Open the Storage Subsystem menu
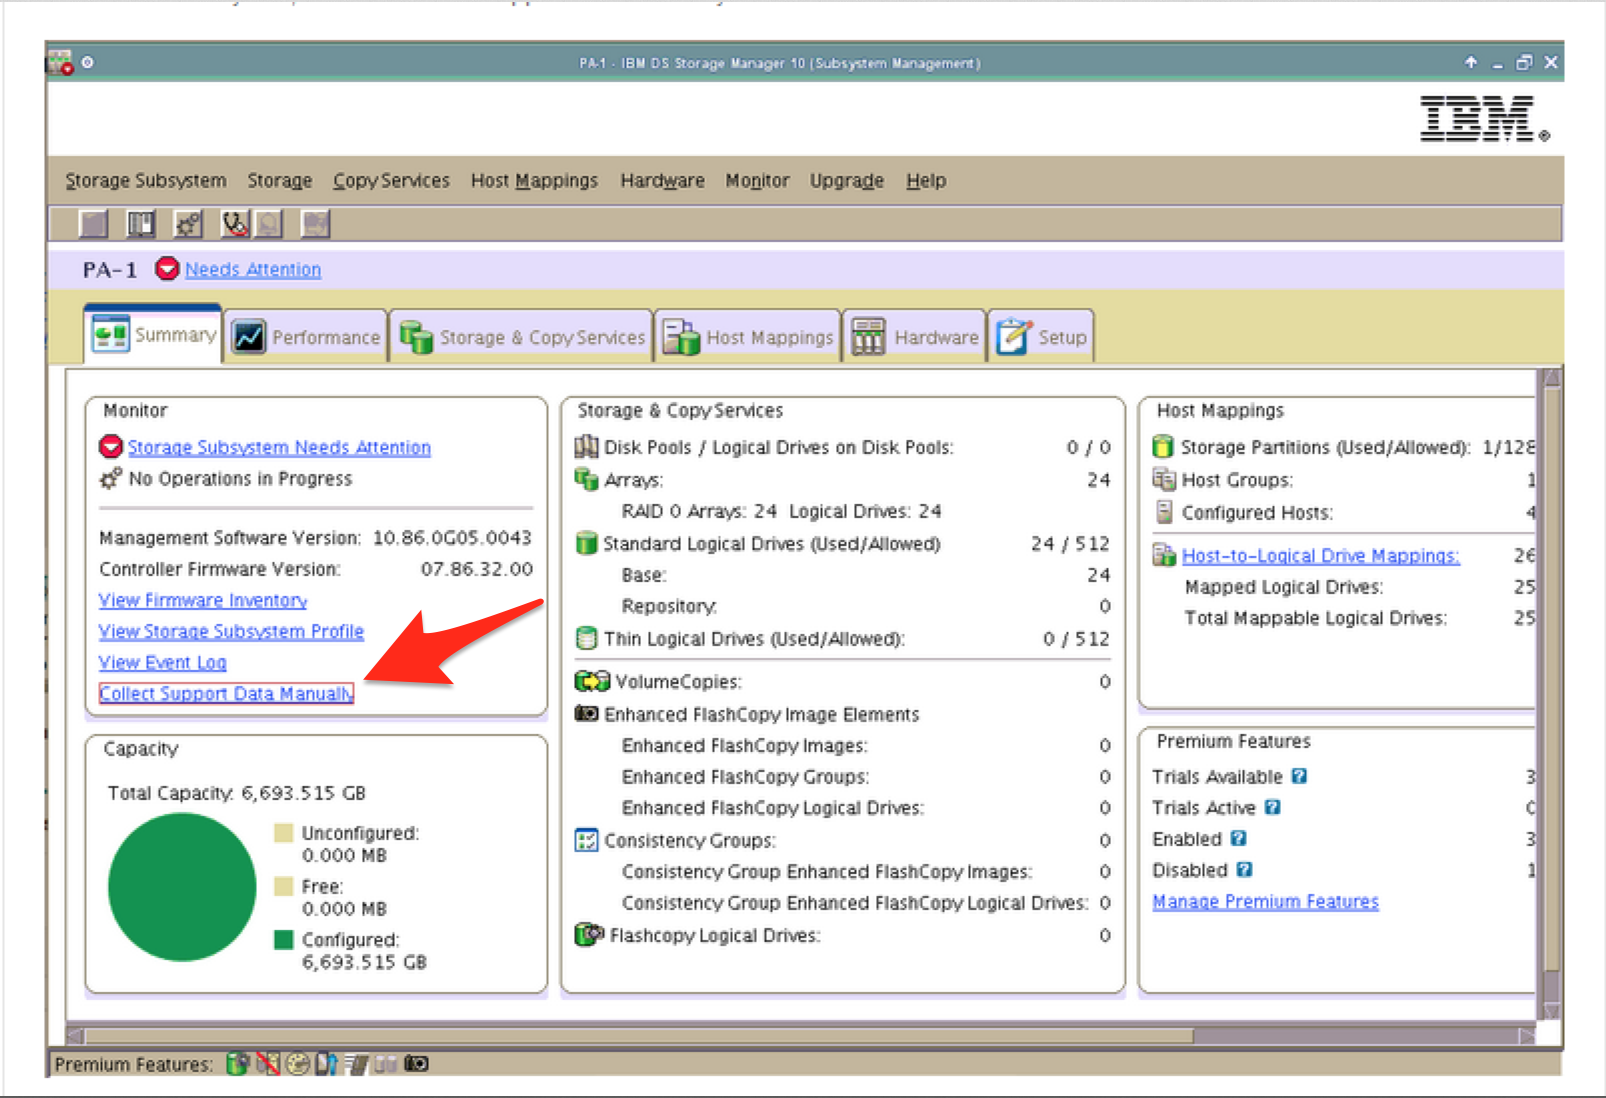The width and height of the screenshot is (1606, 1098). 146,181
